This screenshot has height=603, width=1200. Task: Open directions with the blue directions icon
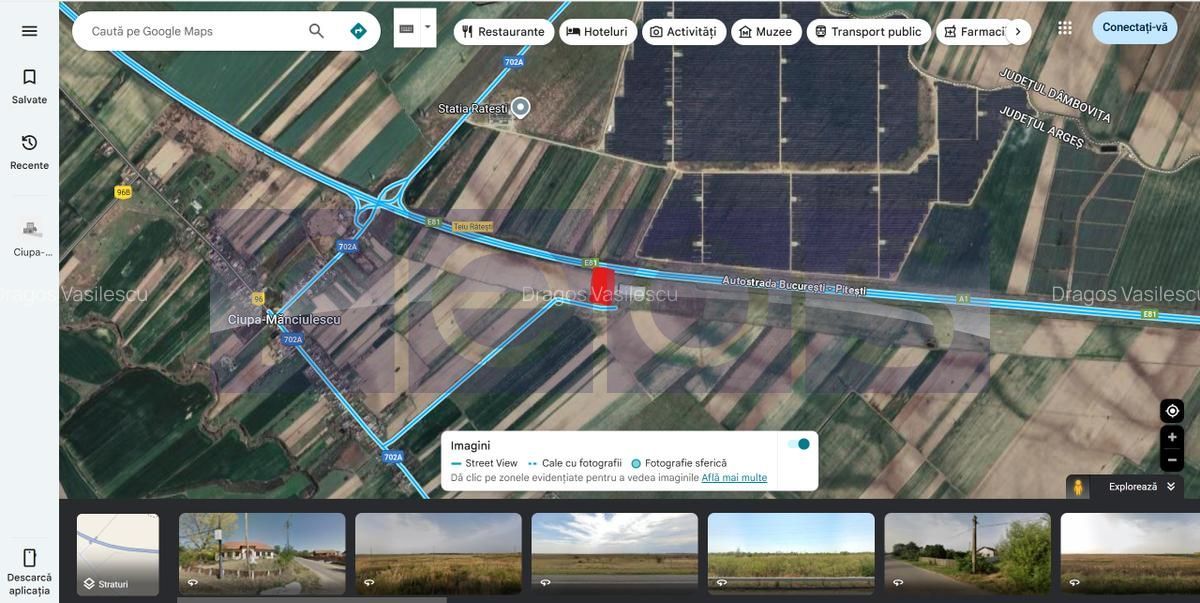357,30
